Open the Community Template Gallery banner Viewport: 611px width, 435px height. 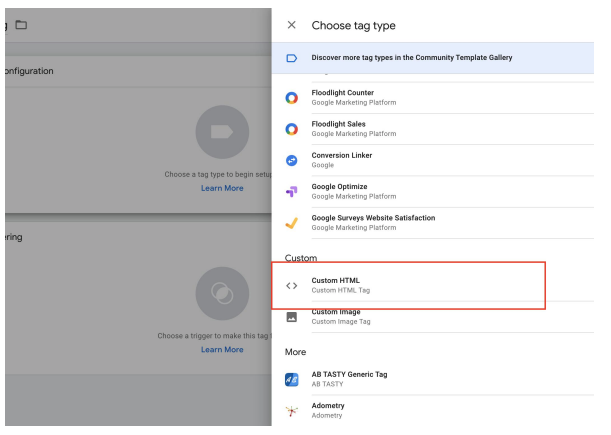(x=433, y=58)
